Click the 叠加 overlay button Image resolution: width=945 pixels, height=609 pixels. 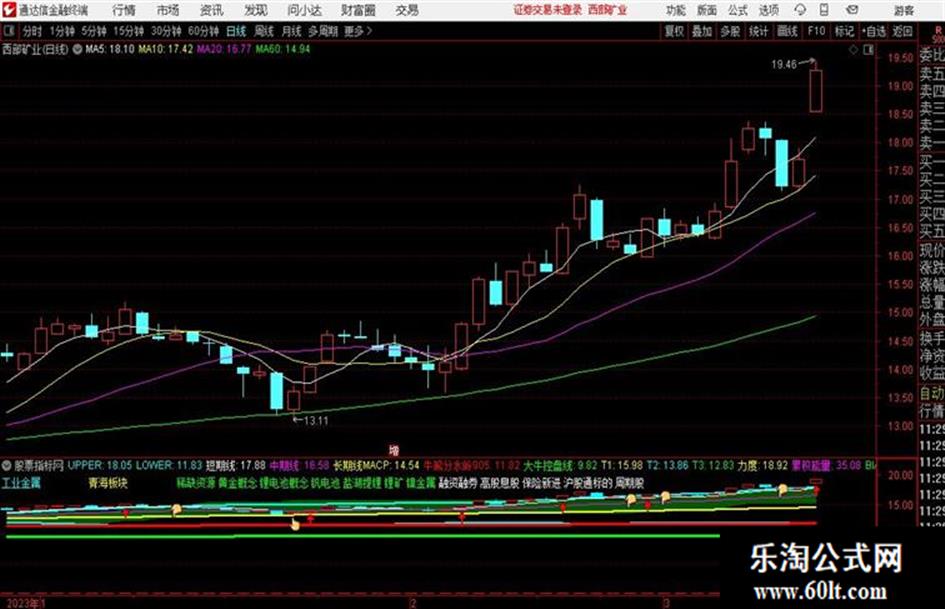coord(702,31)
